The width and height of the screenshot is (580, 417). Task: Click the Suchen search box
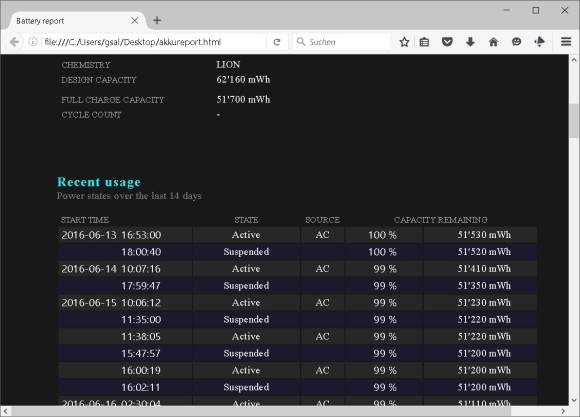click(342, 42)
